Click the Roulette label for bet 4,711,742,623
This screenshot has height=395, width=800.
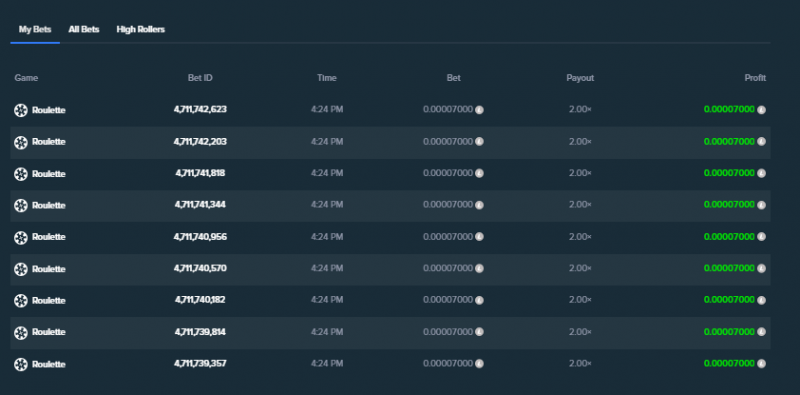tap(48, 110)
